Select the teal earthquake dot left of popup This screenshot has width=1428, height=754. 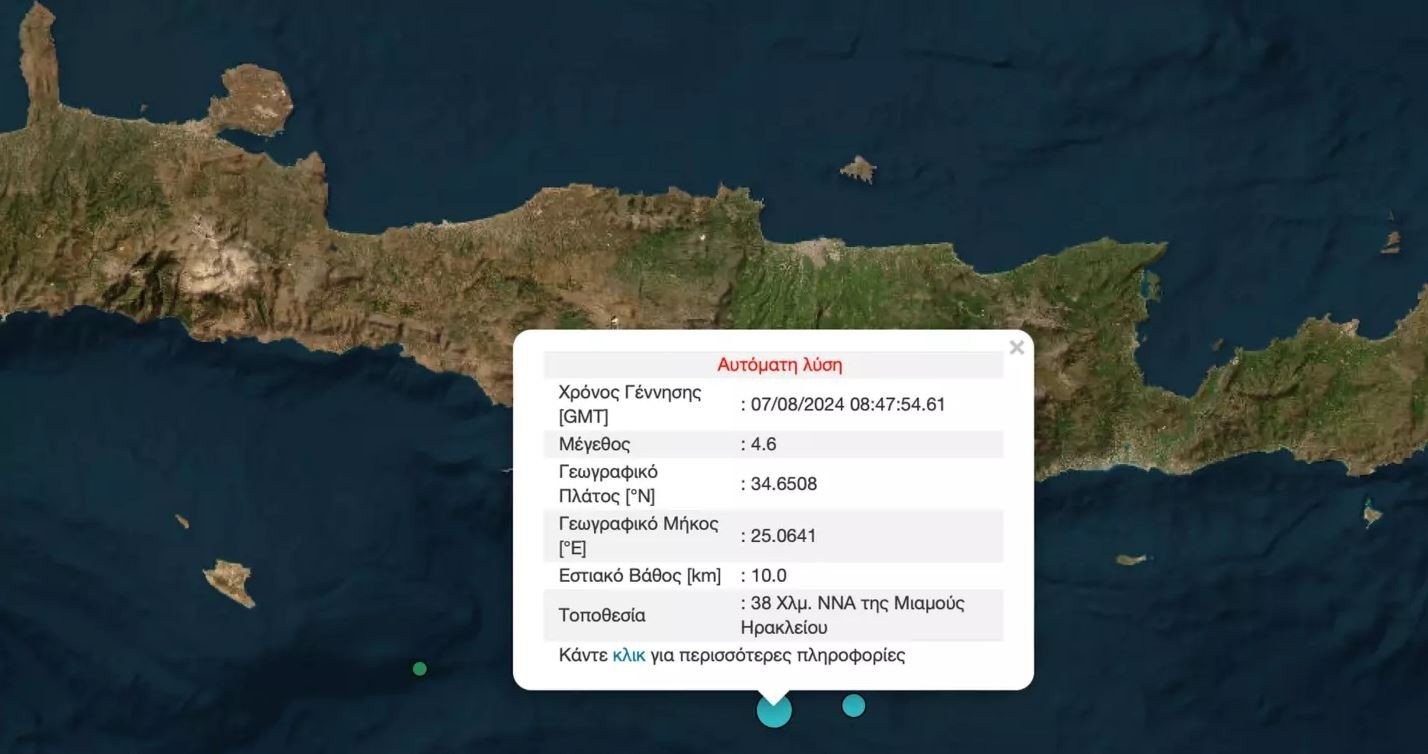[x=419, y=668]
